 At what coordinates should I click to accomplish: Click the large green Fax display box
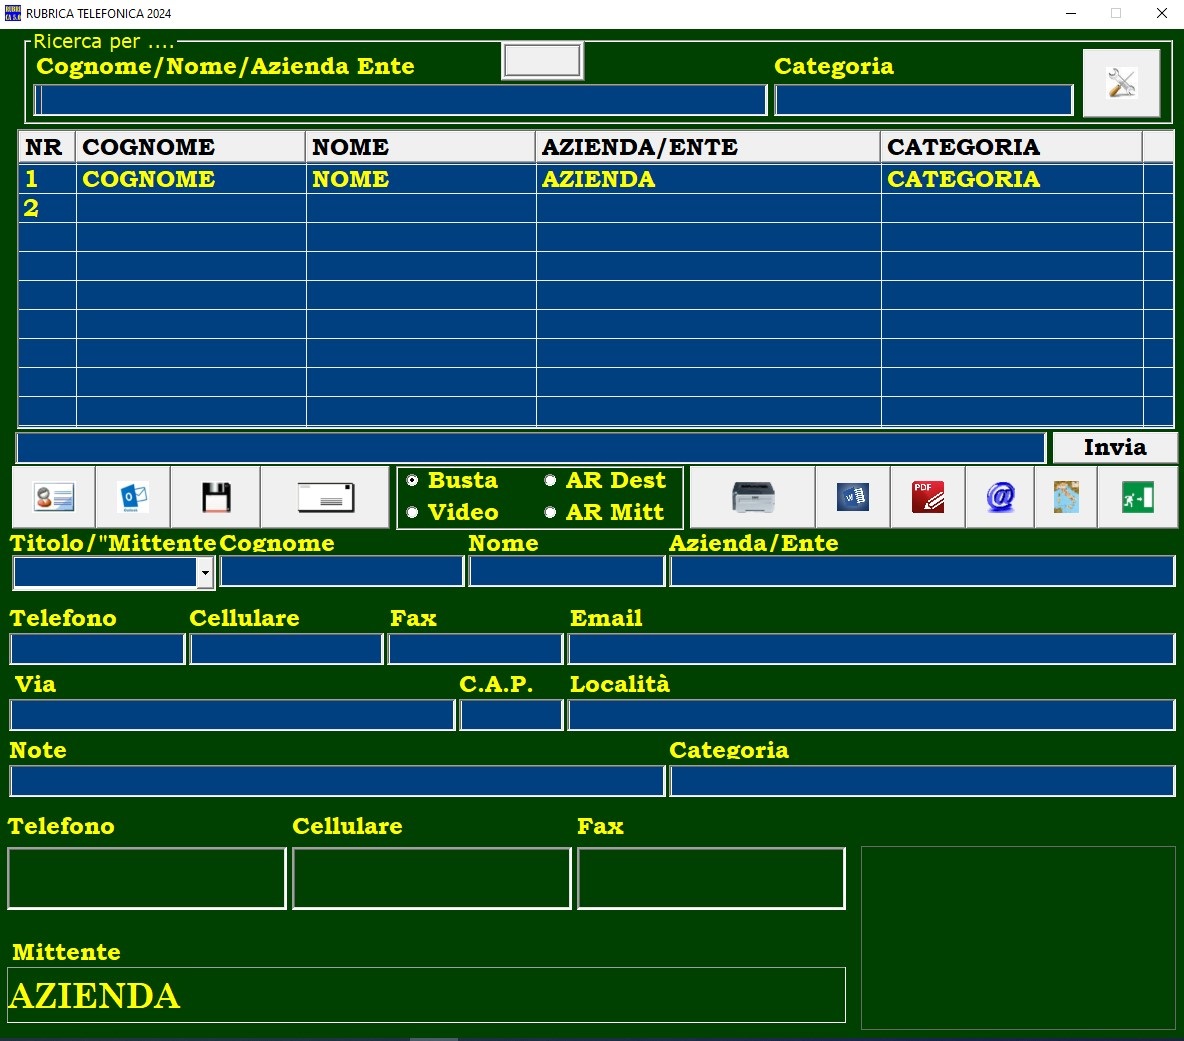pyautogui.click(x=711, y=878)
